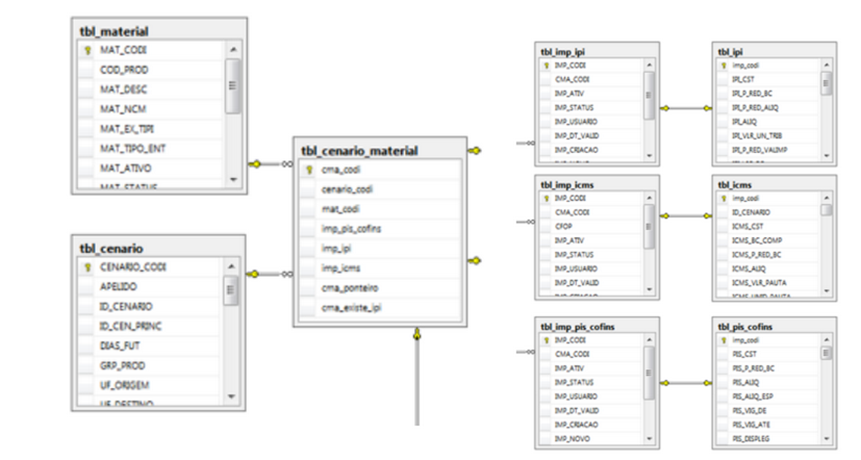This screenshot has width=861, height=460.
Task: Click tbl_ipi scroll up arrow
Action: coord(826,65)
